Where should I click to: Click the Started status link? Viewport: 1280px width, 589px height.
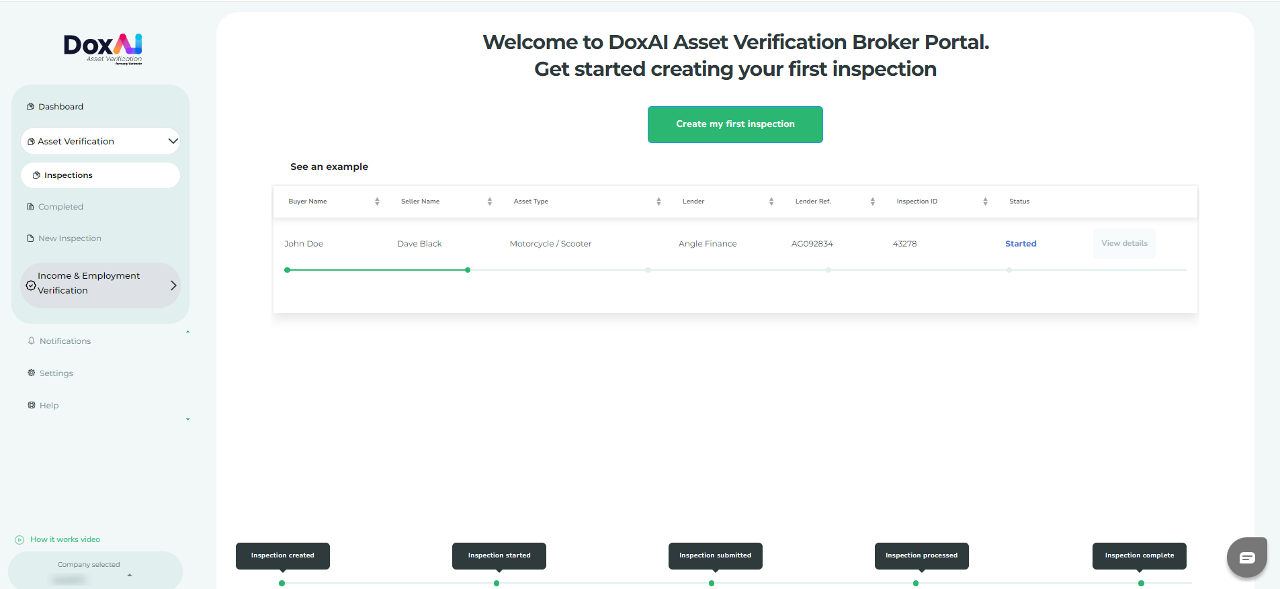1020,243
